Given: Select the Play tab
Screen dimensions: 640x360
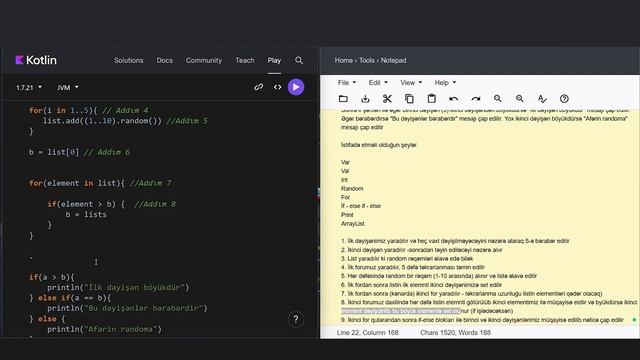Looking at the screenshot, I should click(x=274, y=60).
